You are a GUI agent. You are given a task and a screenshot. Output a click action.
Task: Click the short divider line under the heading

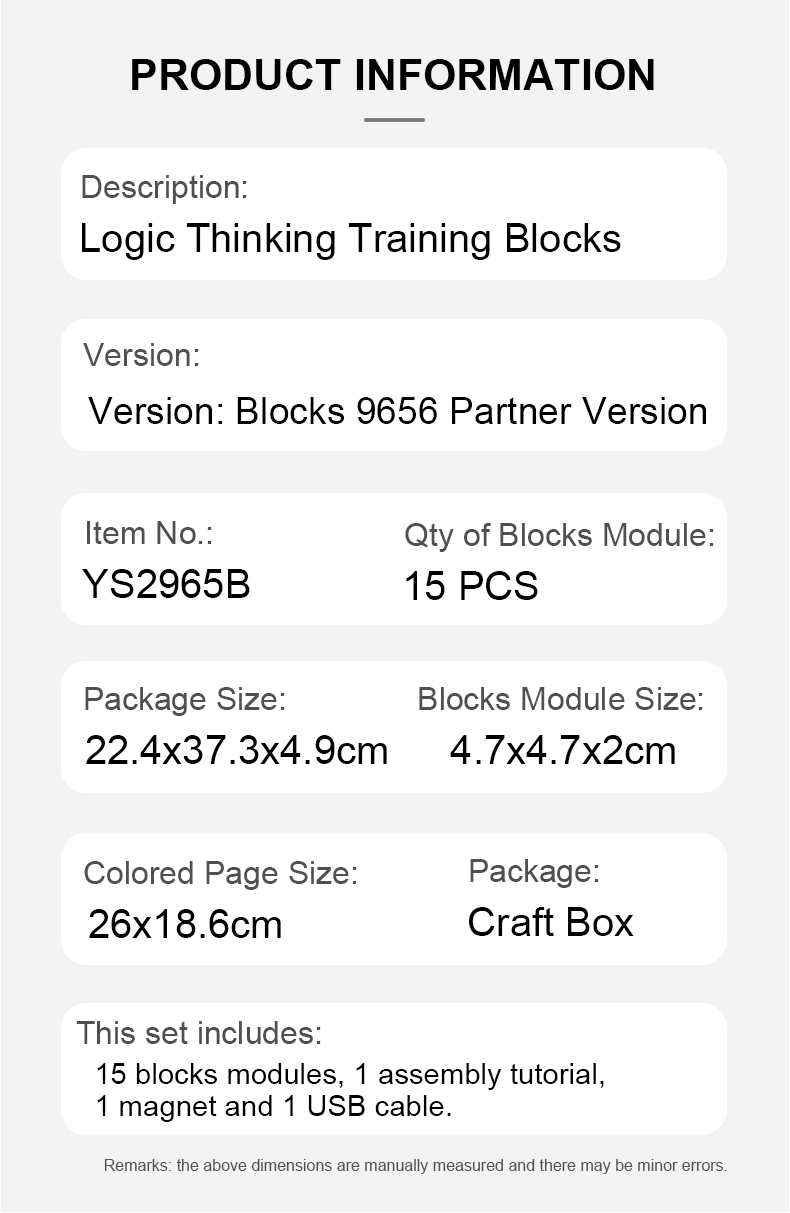tap(394, 120)
